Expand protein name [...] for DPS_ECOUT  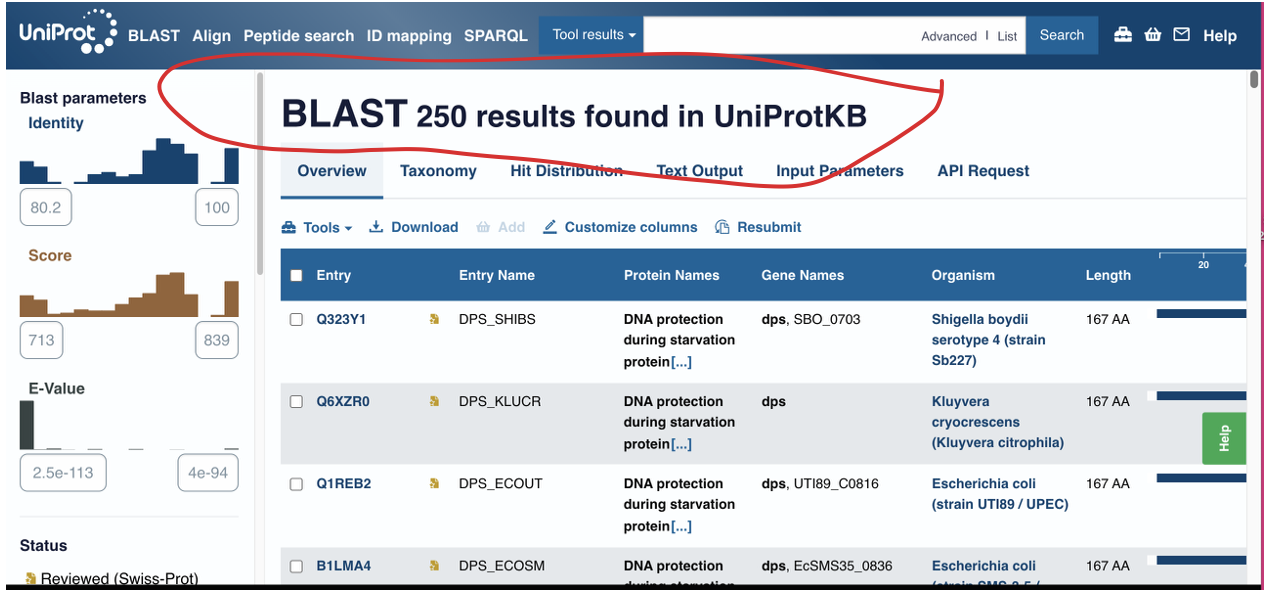click(681, 525)
